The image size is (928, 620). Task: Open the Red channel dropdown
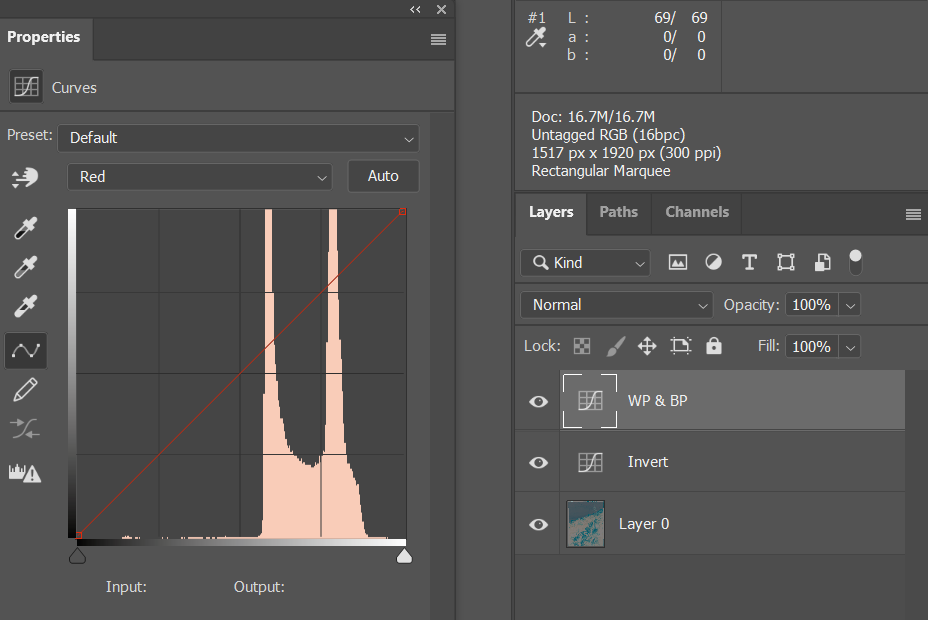199,177
